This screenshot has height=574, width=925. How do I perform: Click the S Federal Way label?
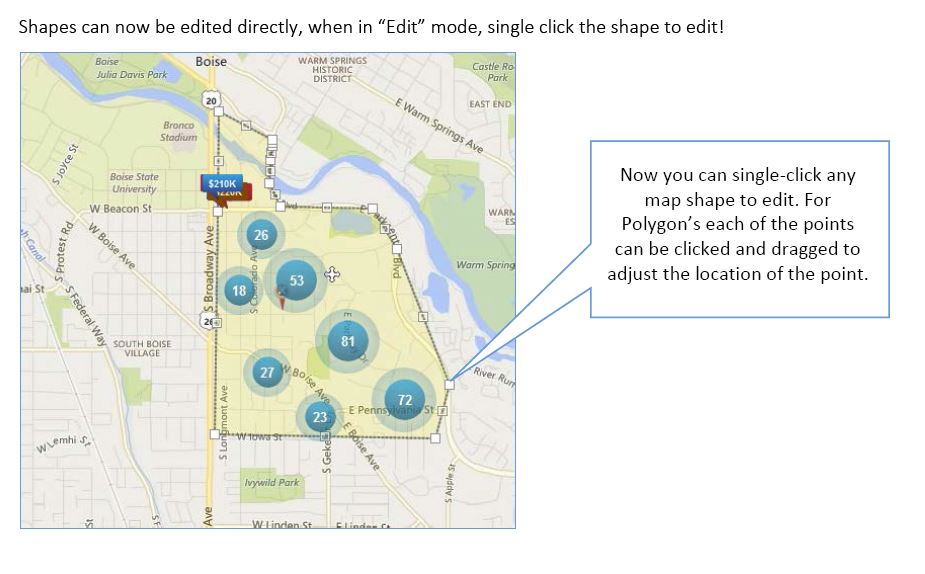(x=86, y=316)
